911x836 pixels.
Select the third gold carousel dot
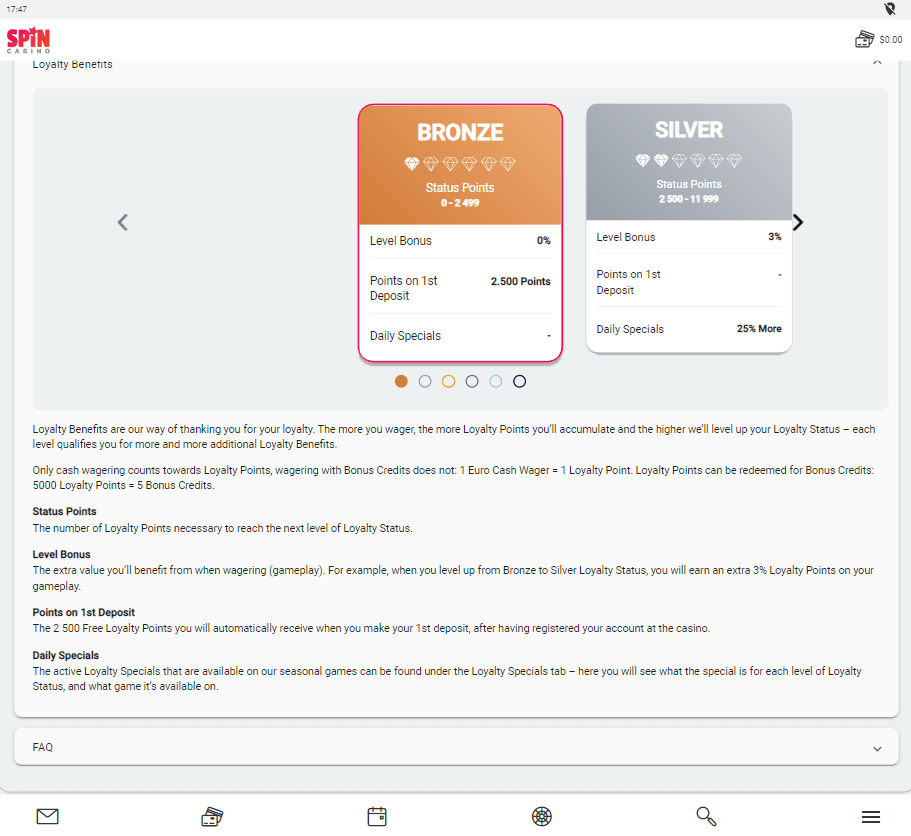pyautogui.click(x=449, y=381)
